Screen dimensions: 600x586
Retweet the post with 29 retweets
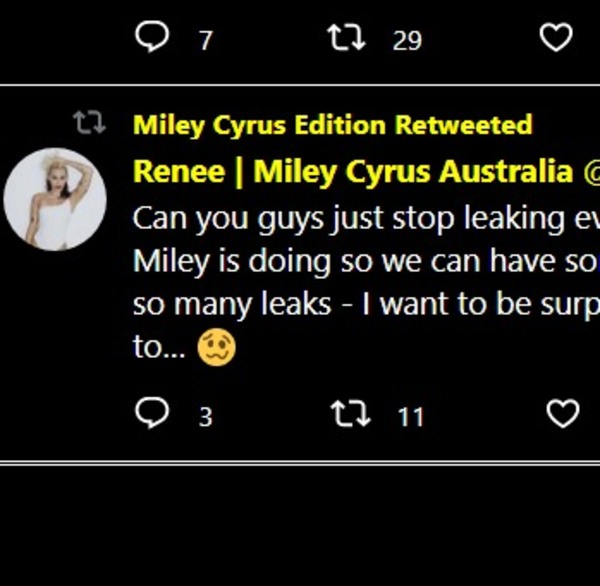click(x=345, y=39)
